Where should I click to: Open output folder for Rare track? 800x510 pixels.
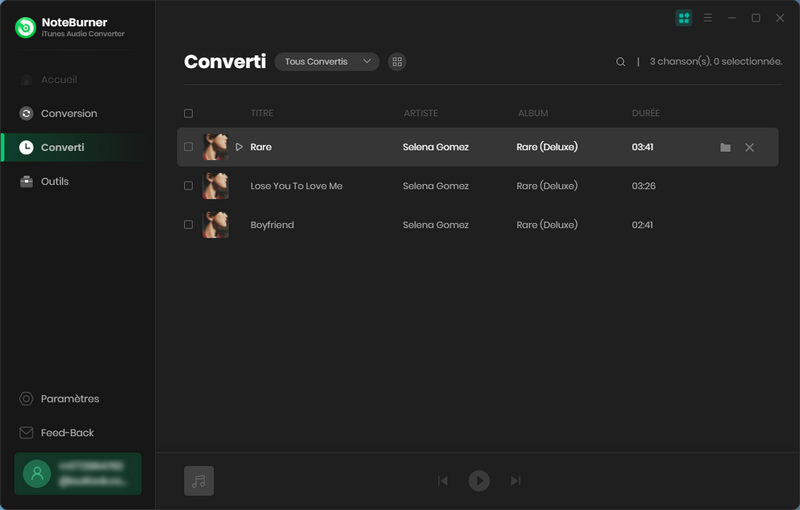(726, 147)
